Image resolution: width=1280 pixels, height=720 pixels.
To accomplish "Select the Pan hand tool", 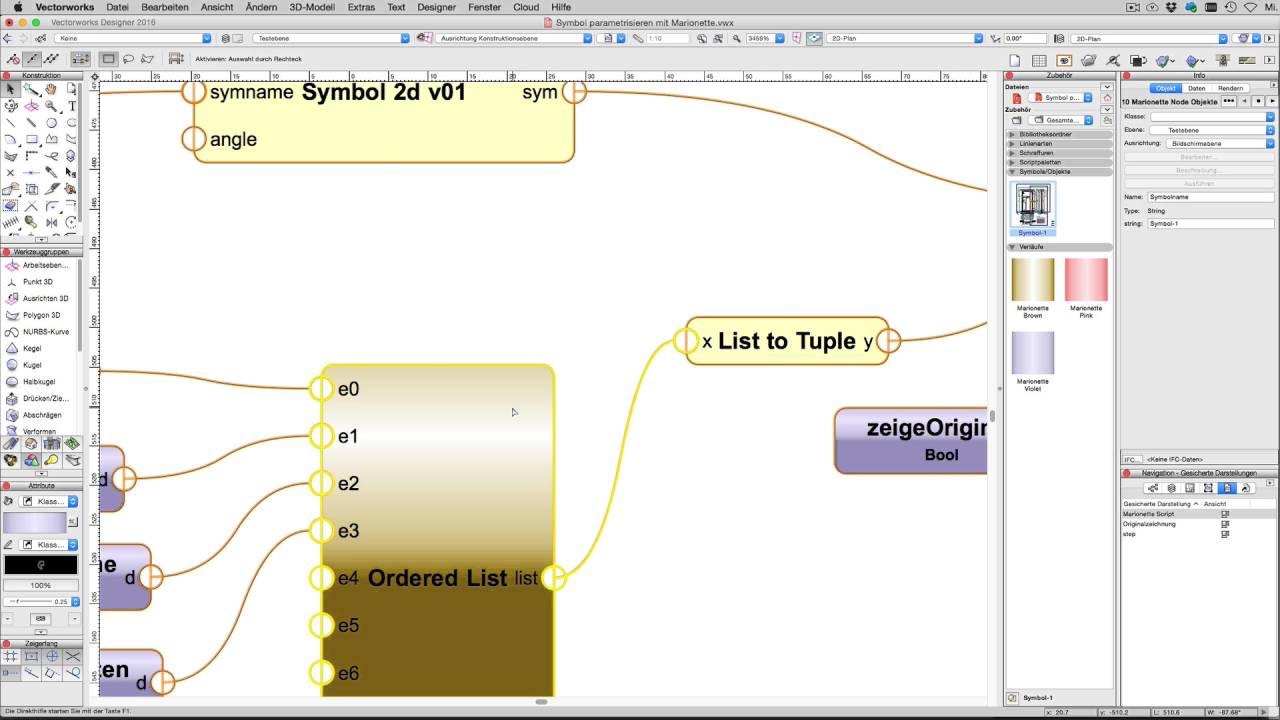I will [51, 89].
